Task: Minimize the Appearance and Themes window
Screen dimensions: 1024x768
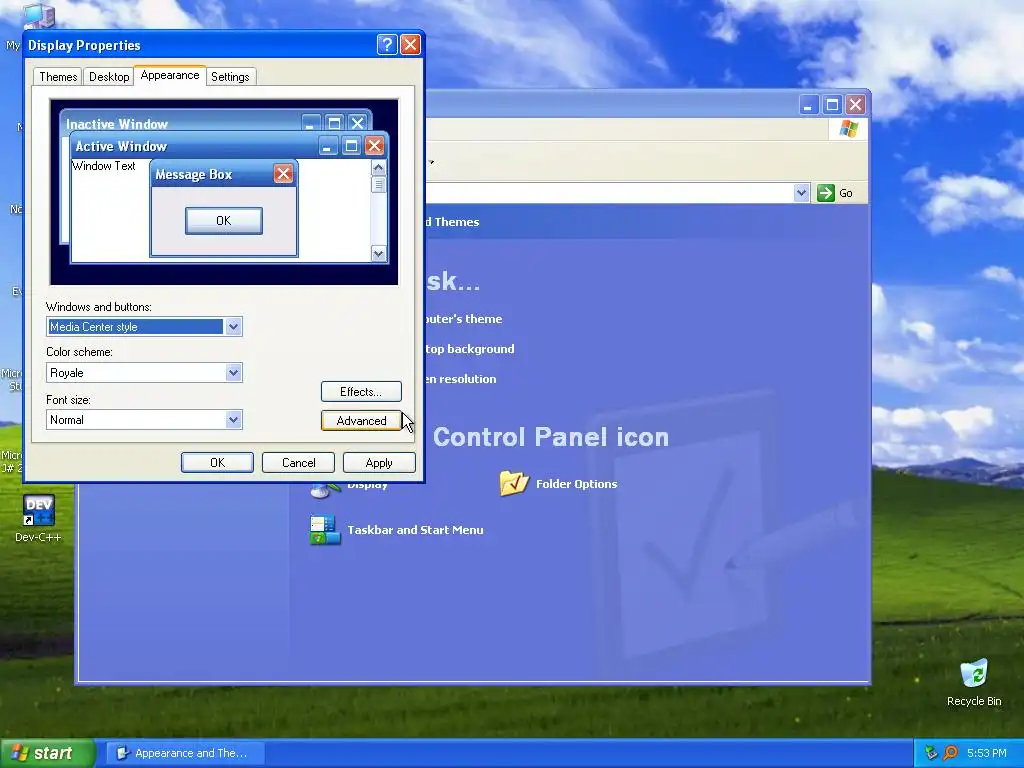Action: [808, 104]
